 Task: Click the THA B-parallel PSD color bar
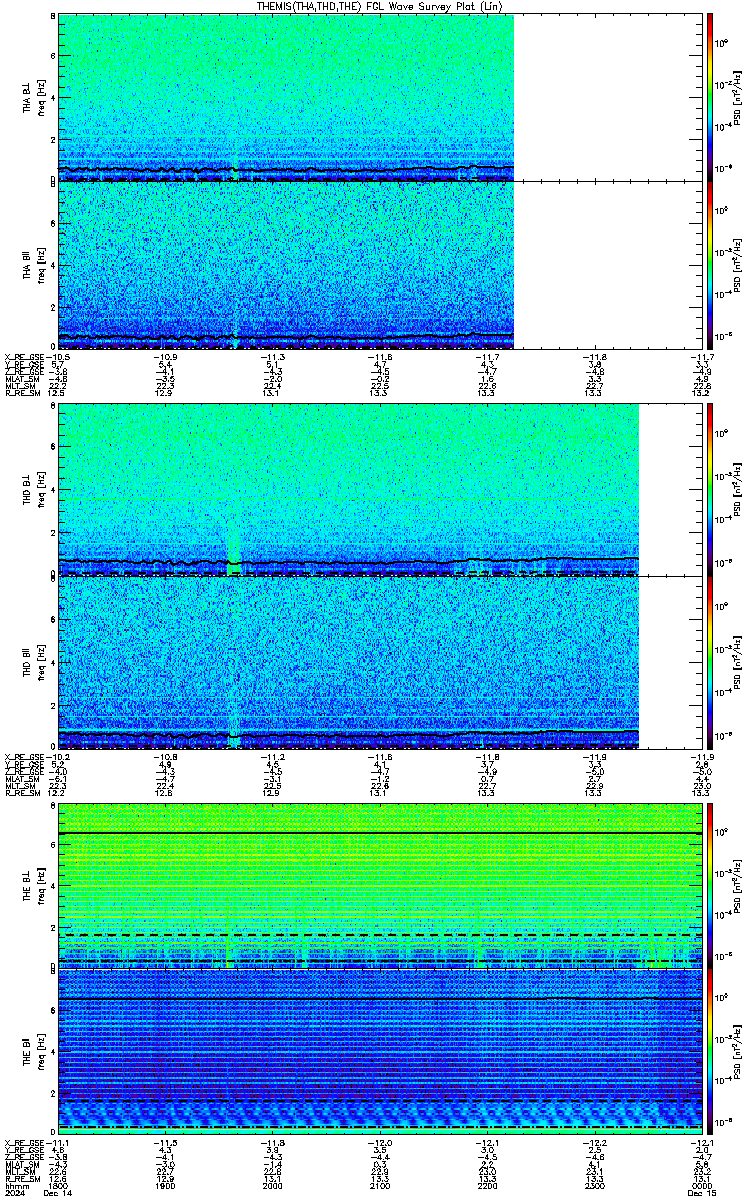710,264
